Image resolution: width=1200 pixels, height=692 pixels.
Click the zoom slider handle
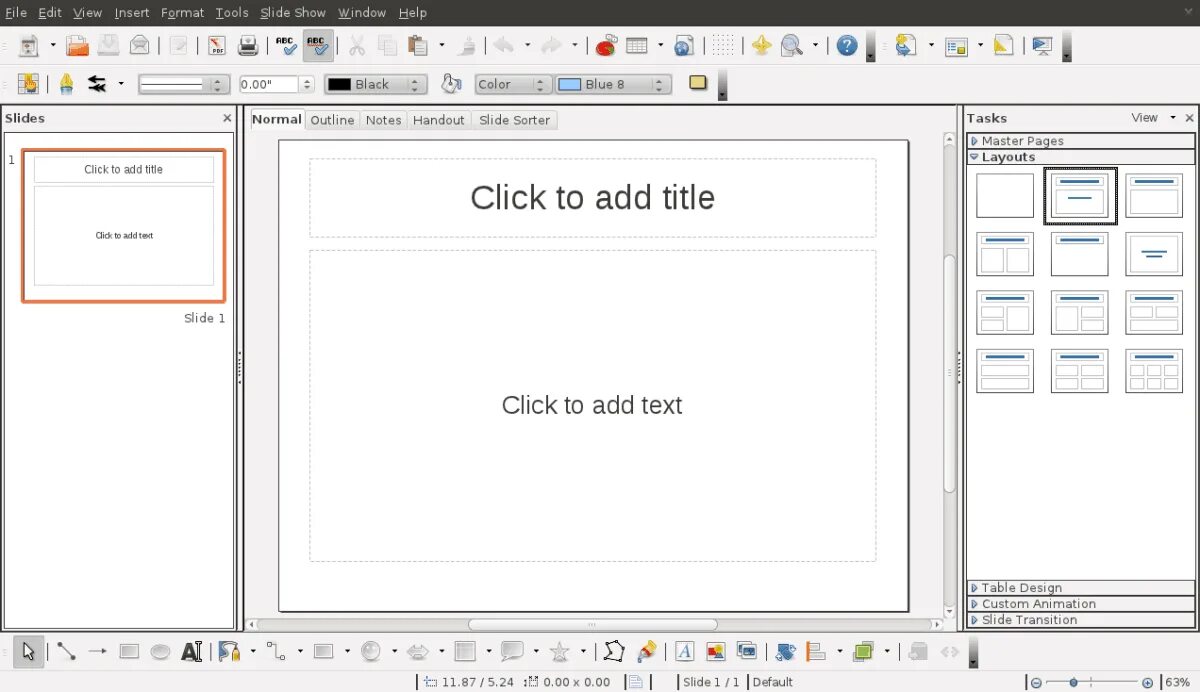1073,682
